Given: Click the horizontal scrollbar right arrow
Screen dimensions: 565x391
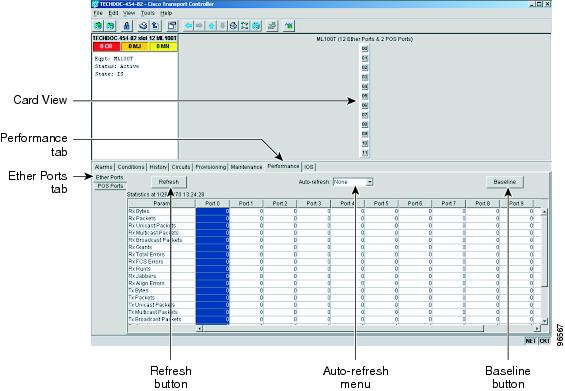Looking at the screenshot, I should [x=537, y=328].
